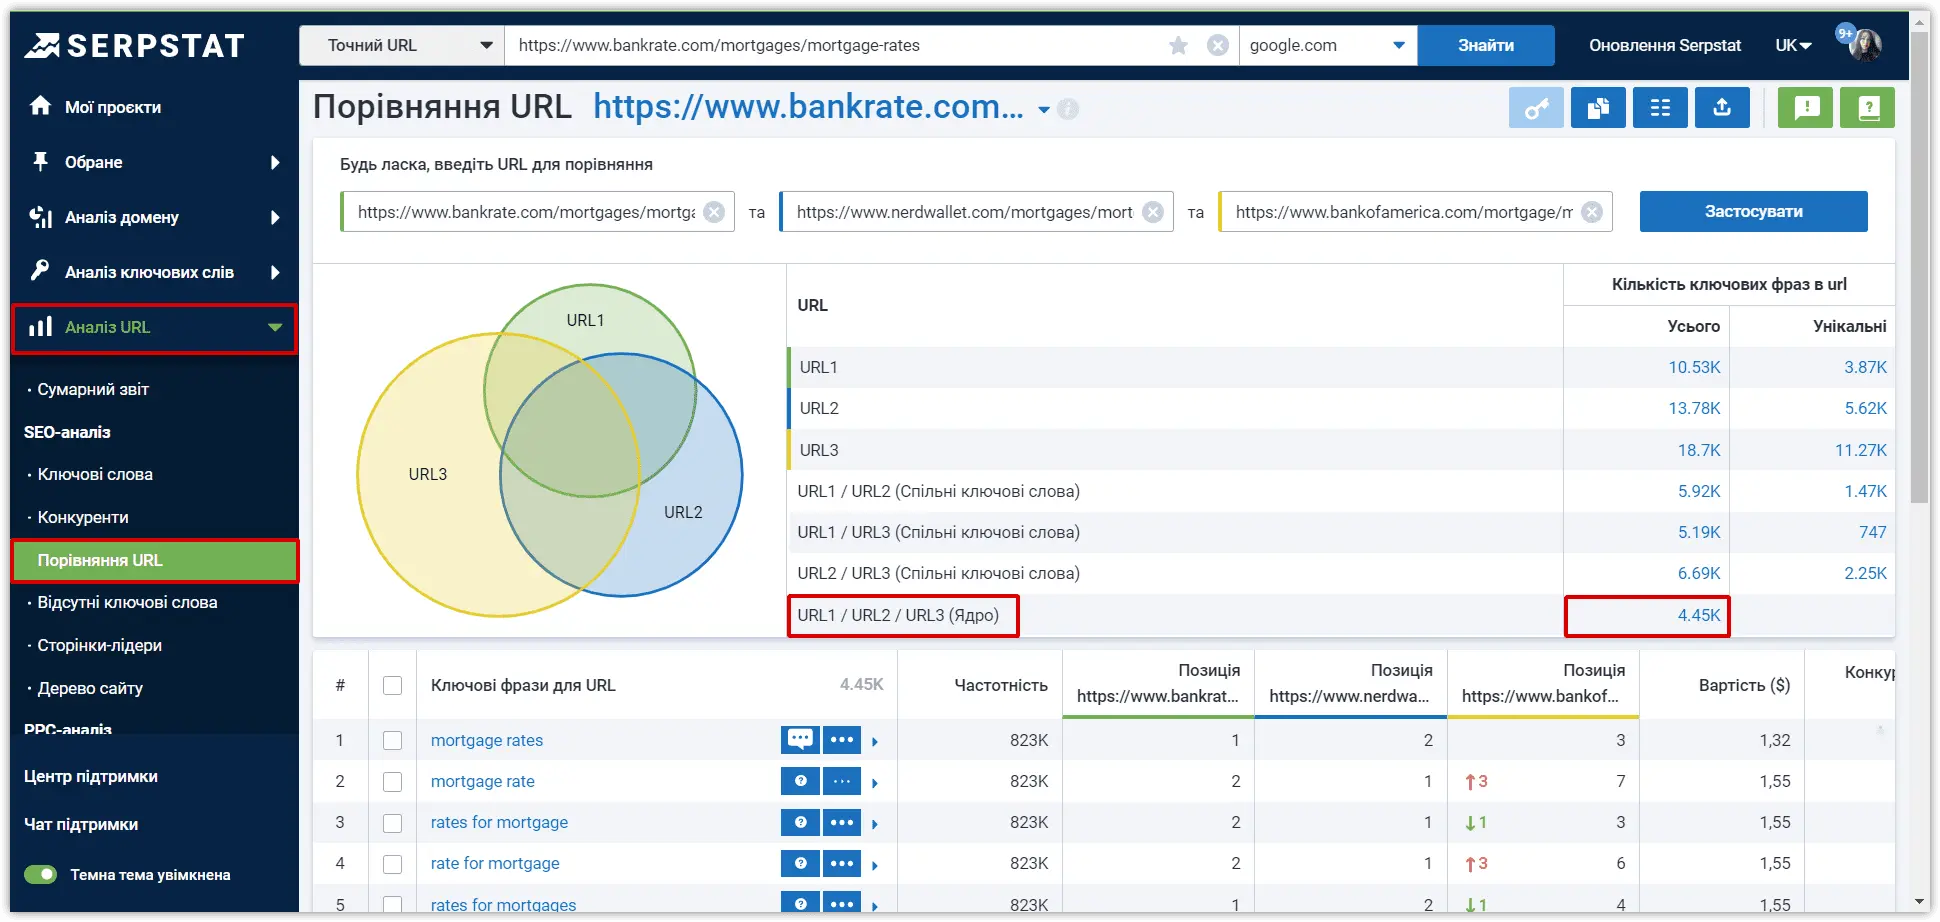Click the URL3 yellow circle in diagram
The image size is (1940, 922).
pos(427,474)
